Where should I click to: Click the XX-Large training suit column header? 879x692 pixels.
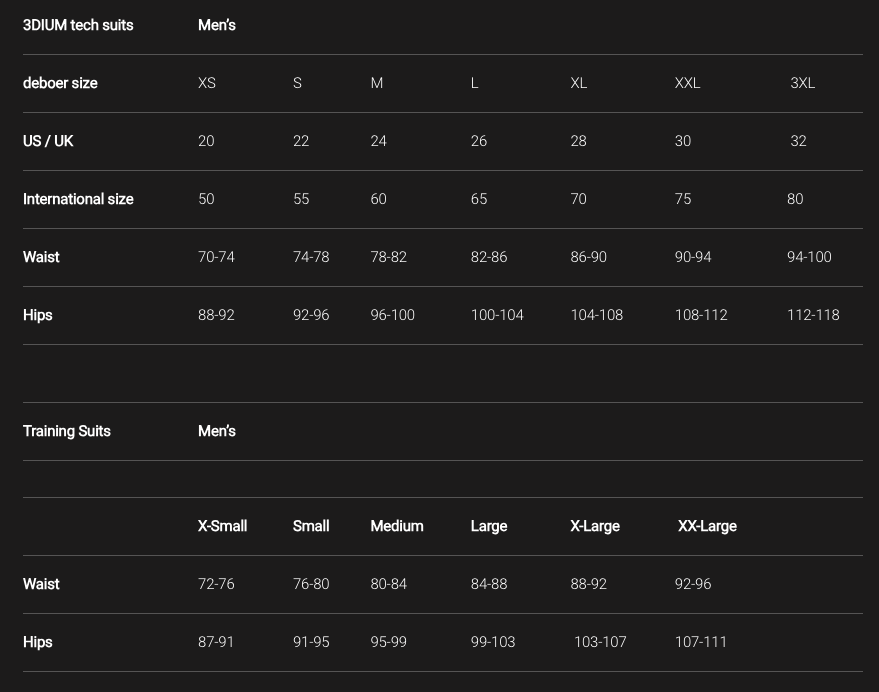(707, 526)
